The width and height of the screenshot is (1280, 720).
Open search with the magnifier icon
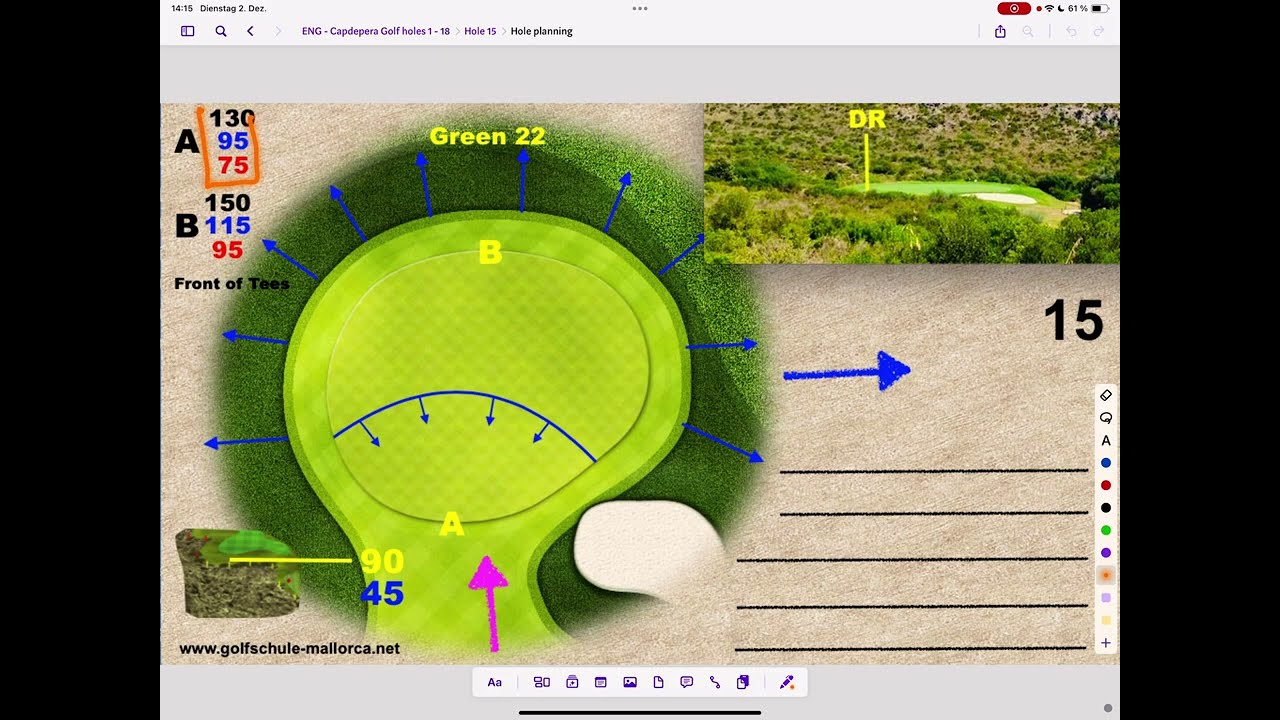(x=221, y=31)
